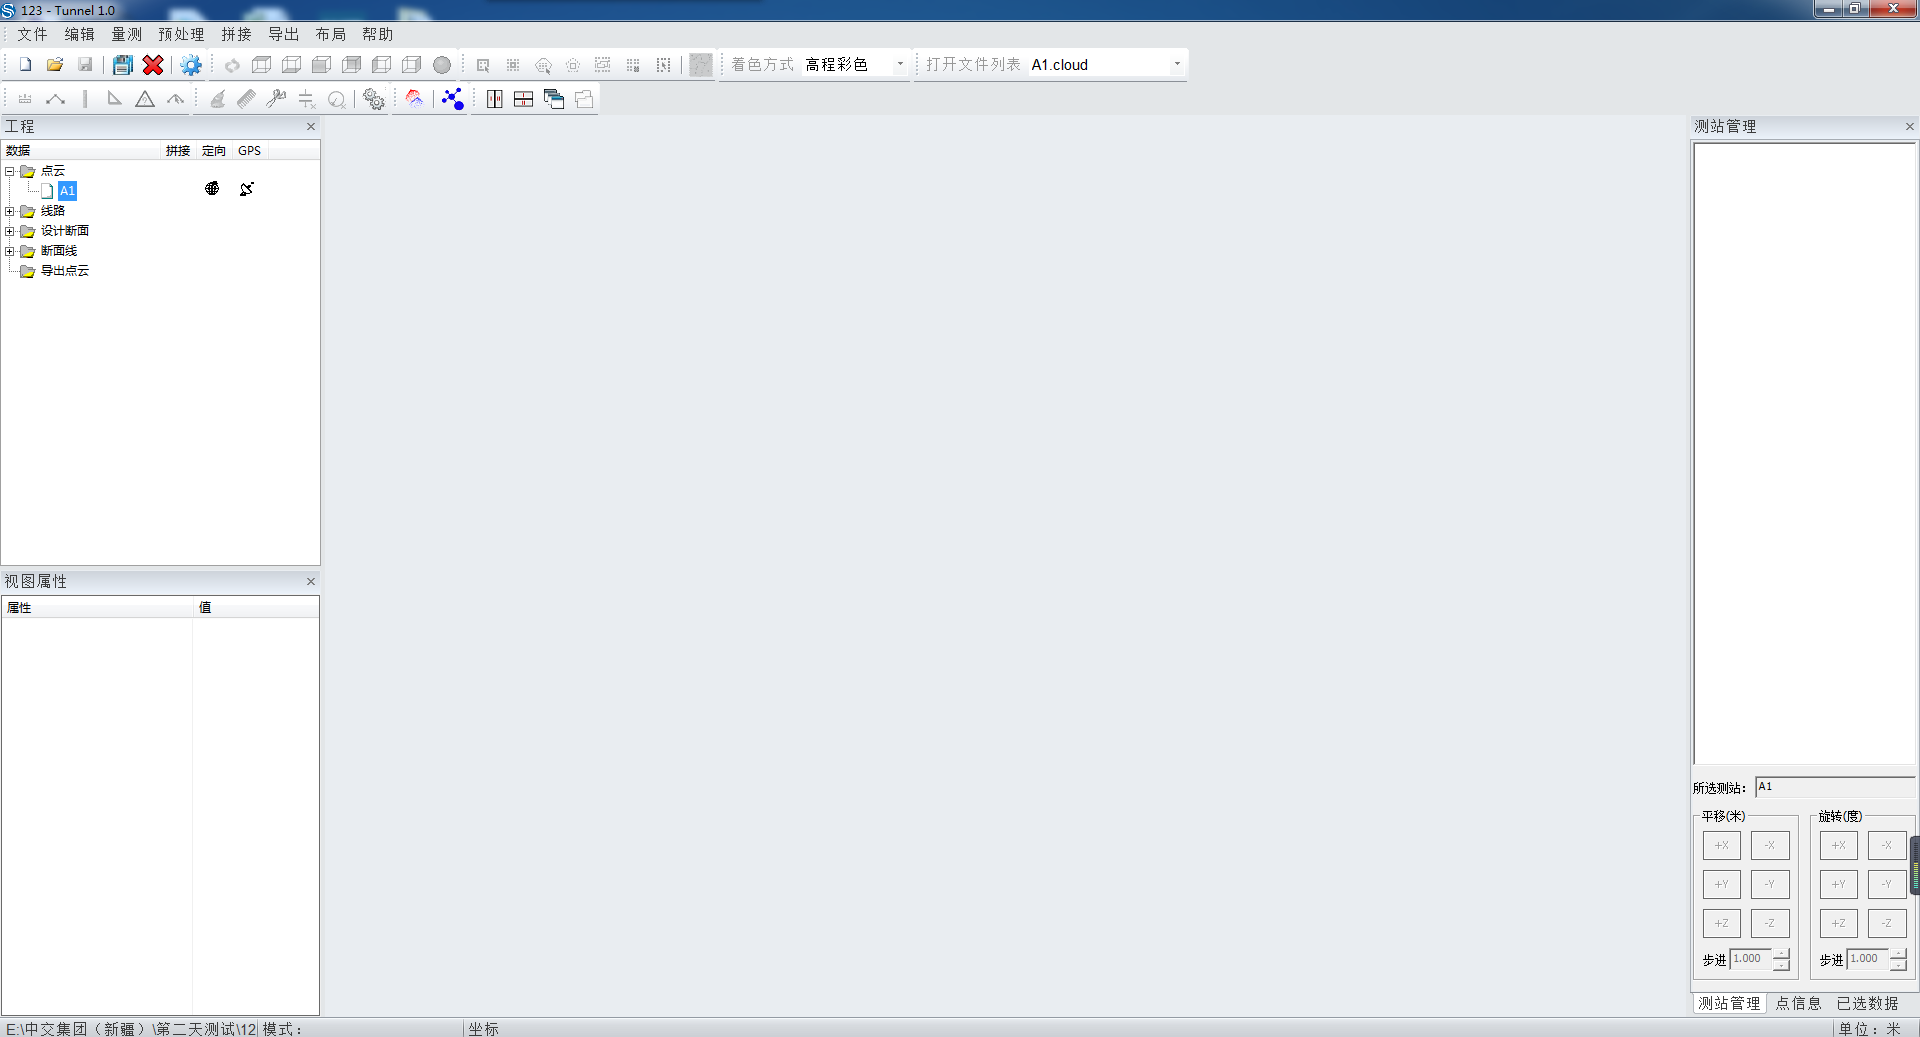The image size is (1920, 1037).
Task: Switch to the 点信息 tab
Action: (x=1798, y=1003)
